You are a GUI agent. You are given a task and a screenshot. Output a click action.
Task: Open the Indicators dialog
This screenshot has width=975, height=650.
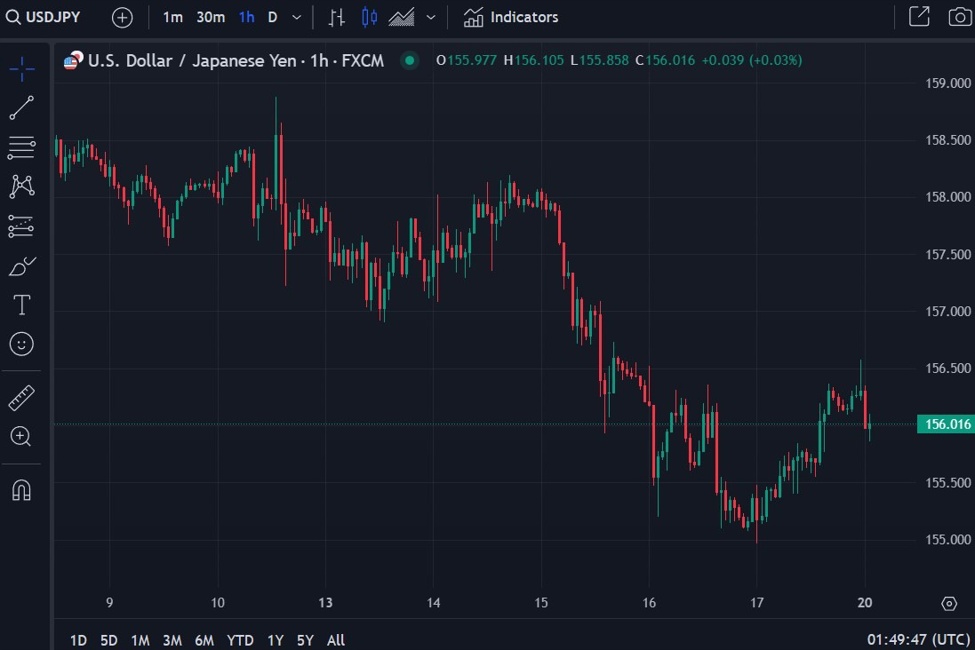[510, 17]
